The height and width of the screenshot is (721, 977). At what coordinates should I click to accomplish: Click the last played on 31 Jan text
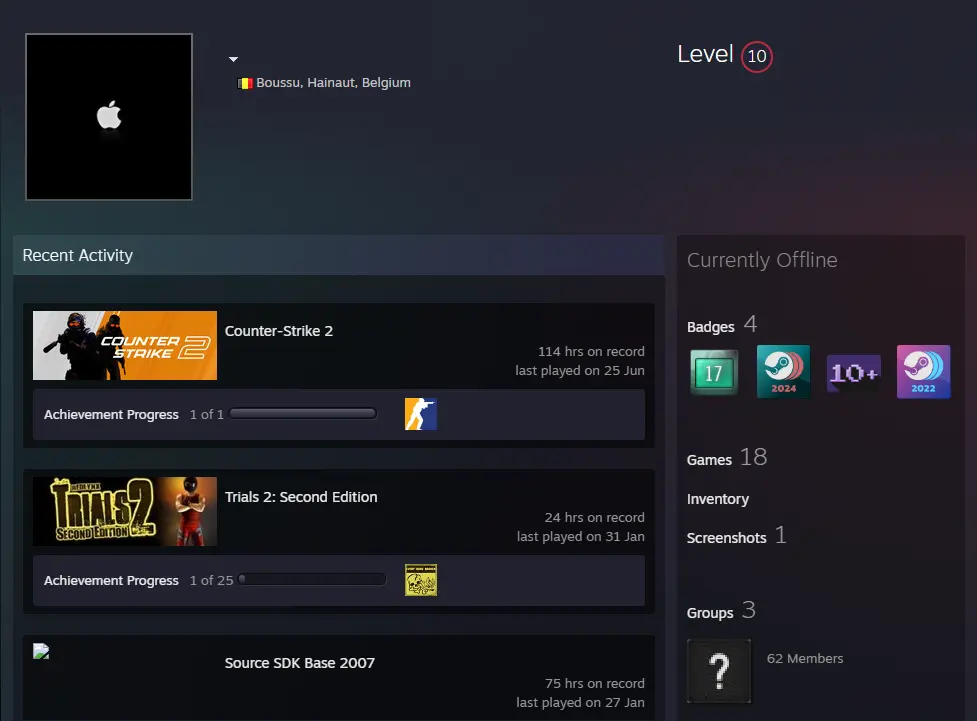[x=581, y=537]
